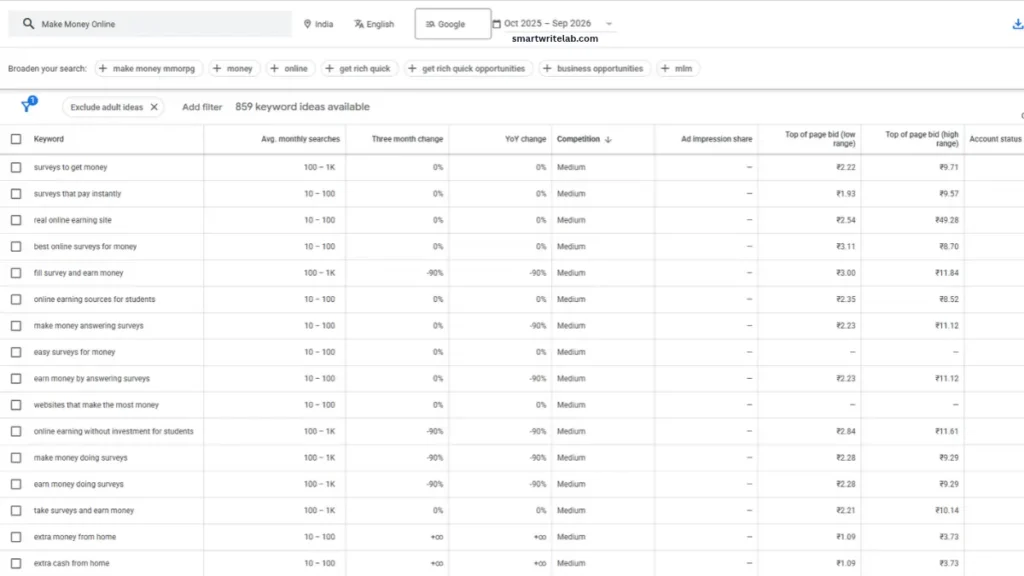Click the Google search network icon
Screen dimensions: 1024x576
pos(430,24)
